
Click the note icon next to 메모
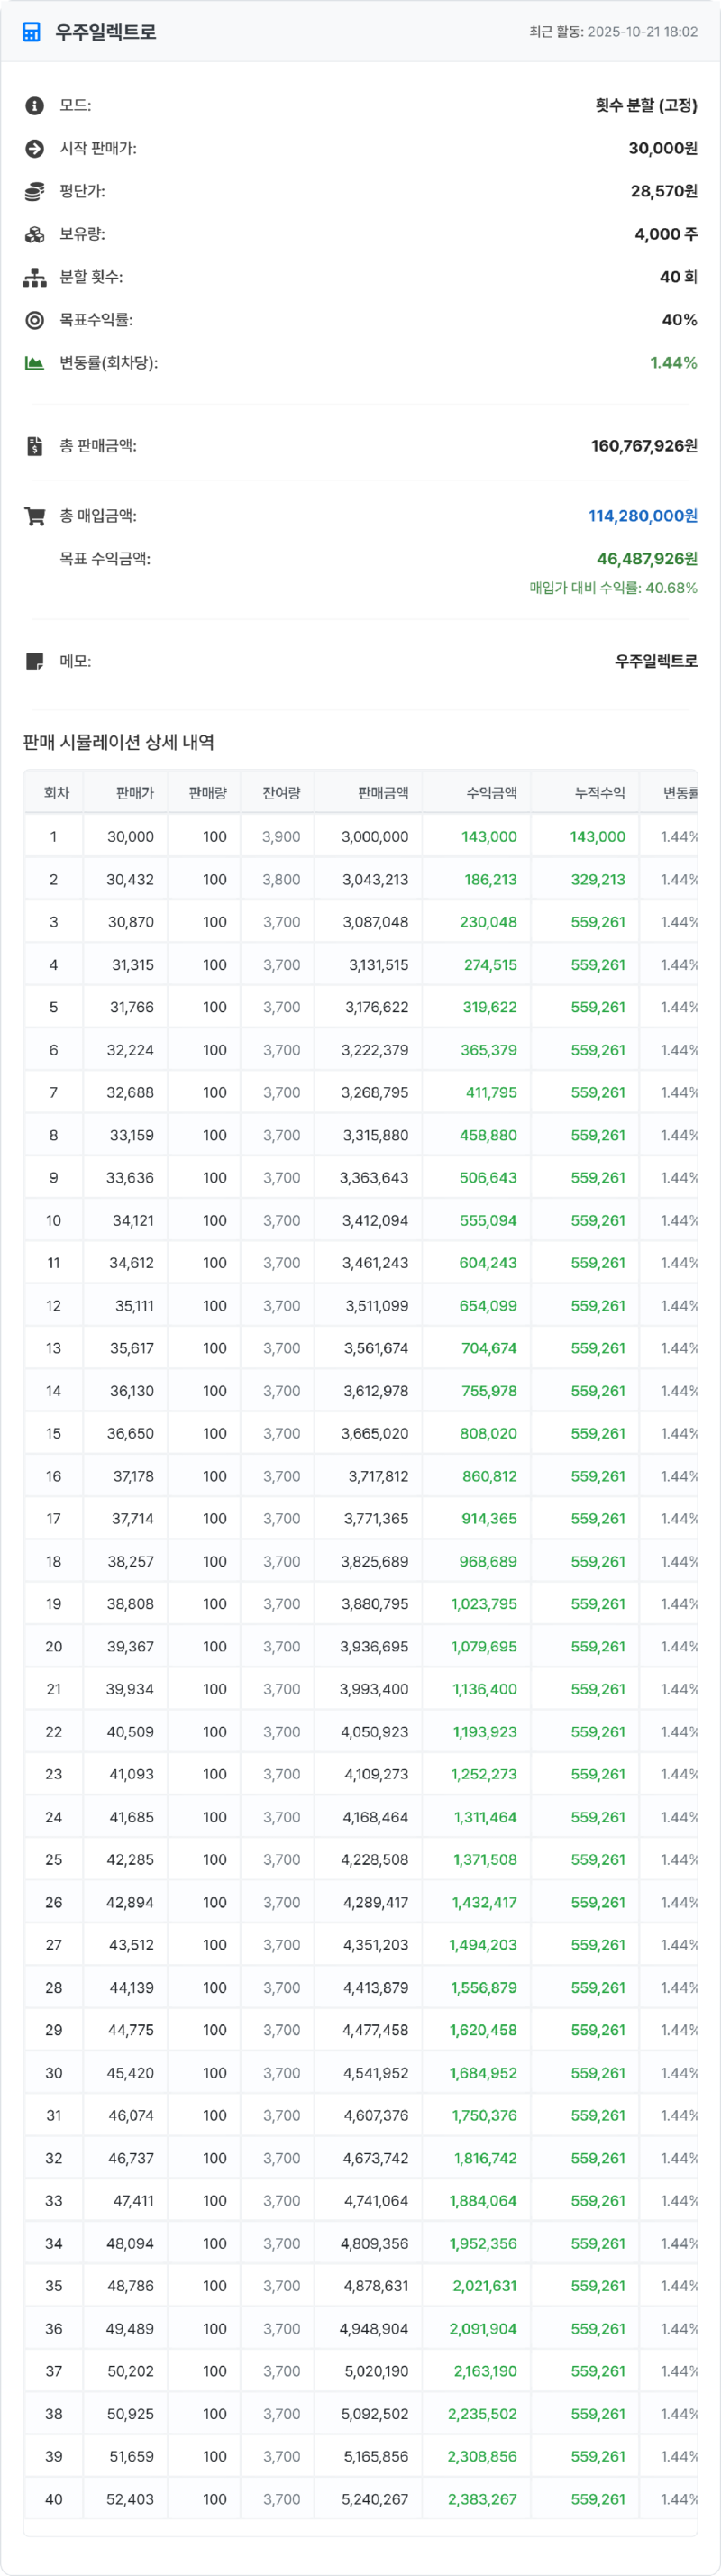click(x=35, y=662)
